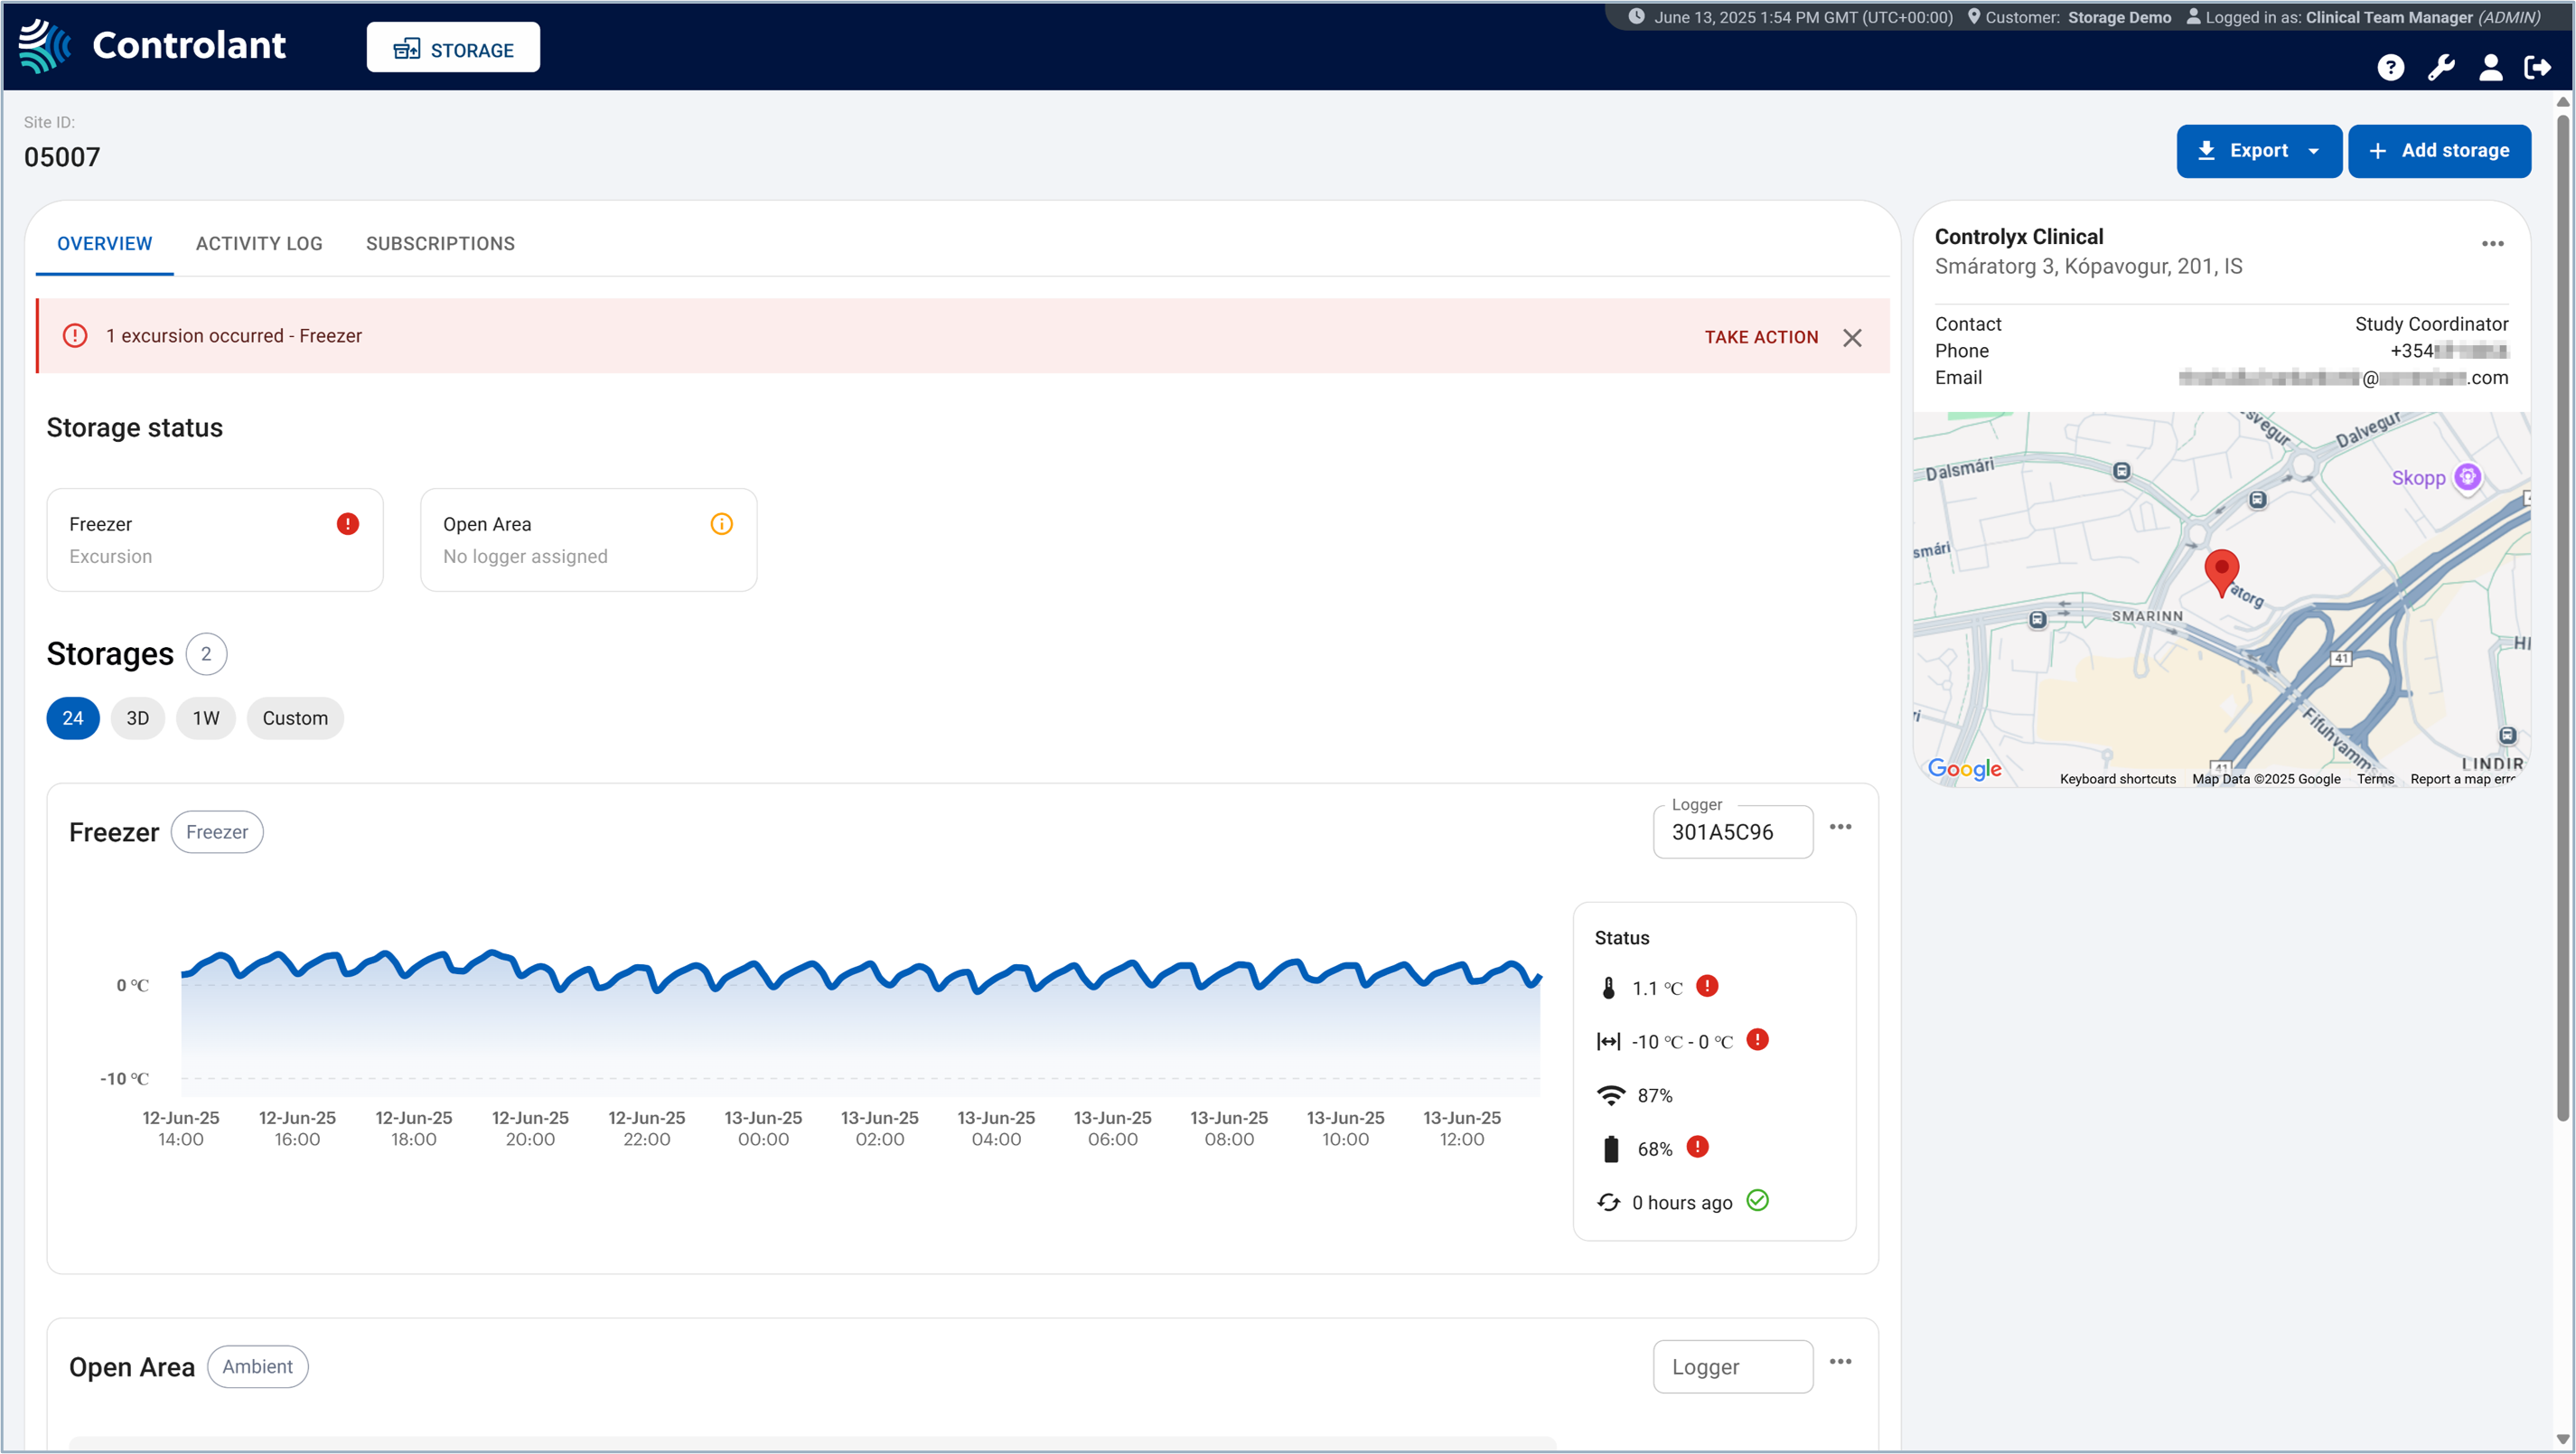Image resolution: width=2576 pixels, height=1454 pixels.
Task: Click the orange info icon on Open Area card
Action: (721, 524)
